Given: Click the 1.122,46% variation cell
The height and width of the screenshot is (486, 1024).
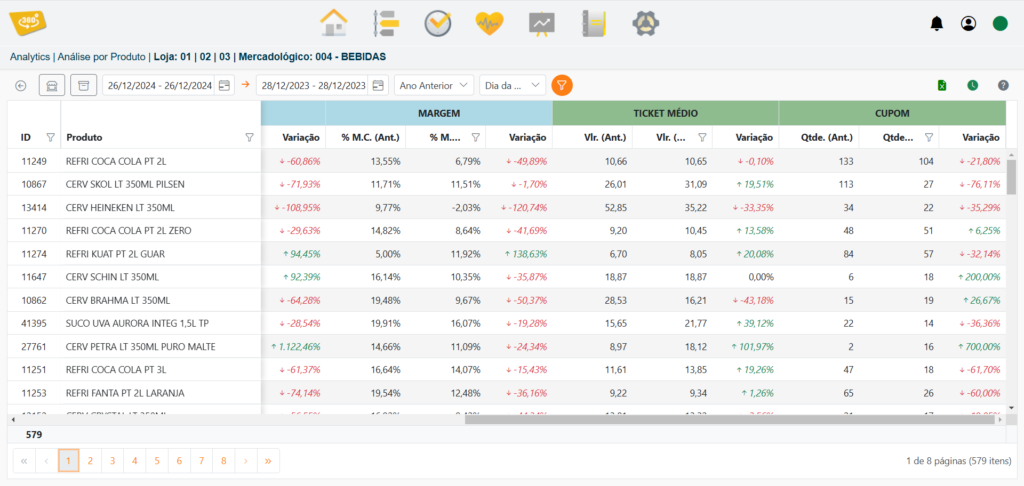Looking at the screenshot, I should [295, 346].
